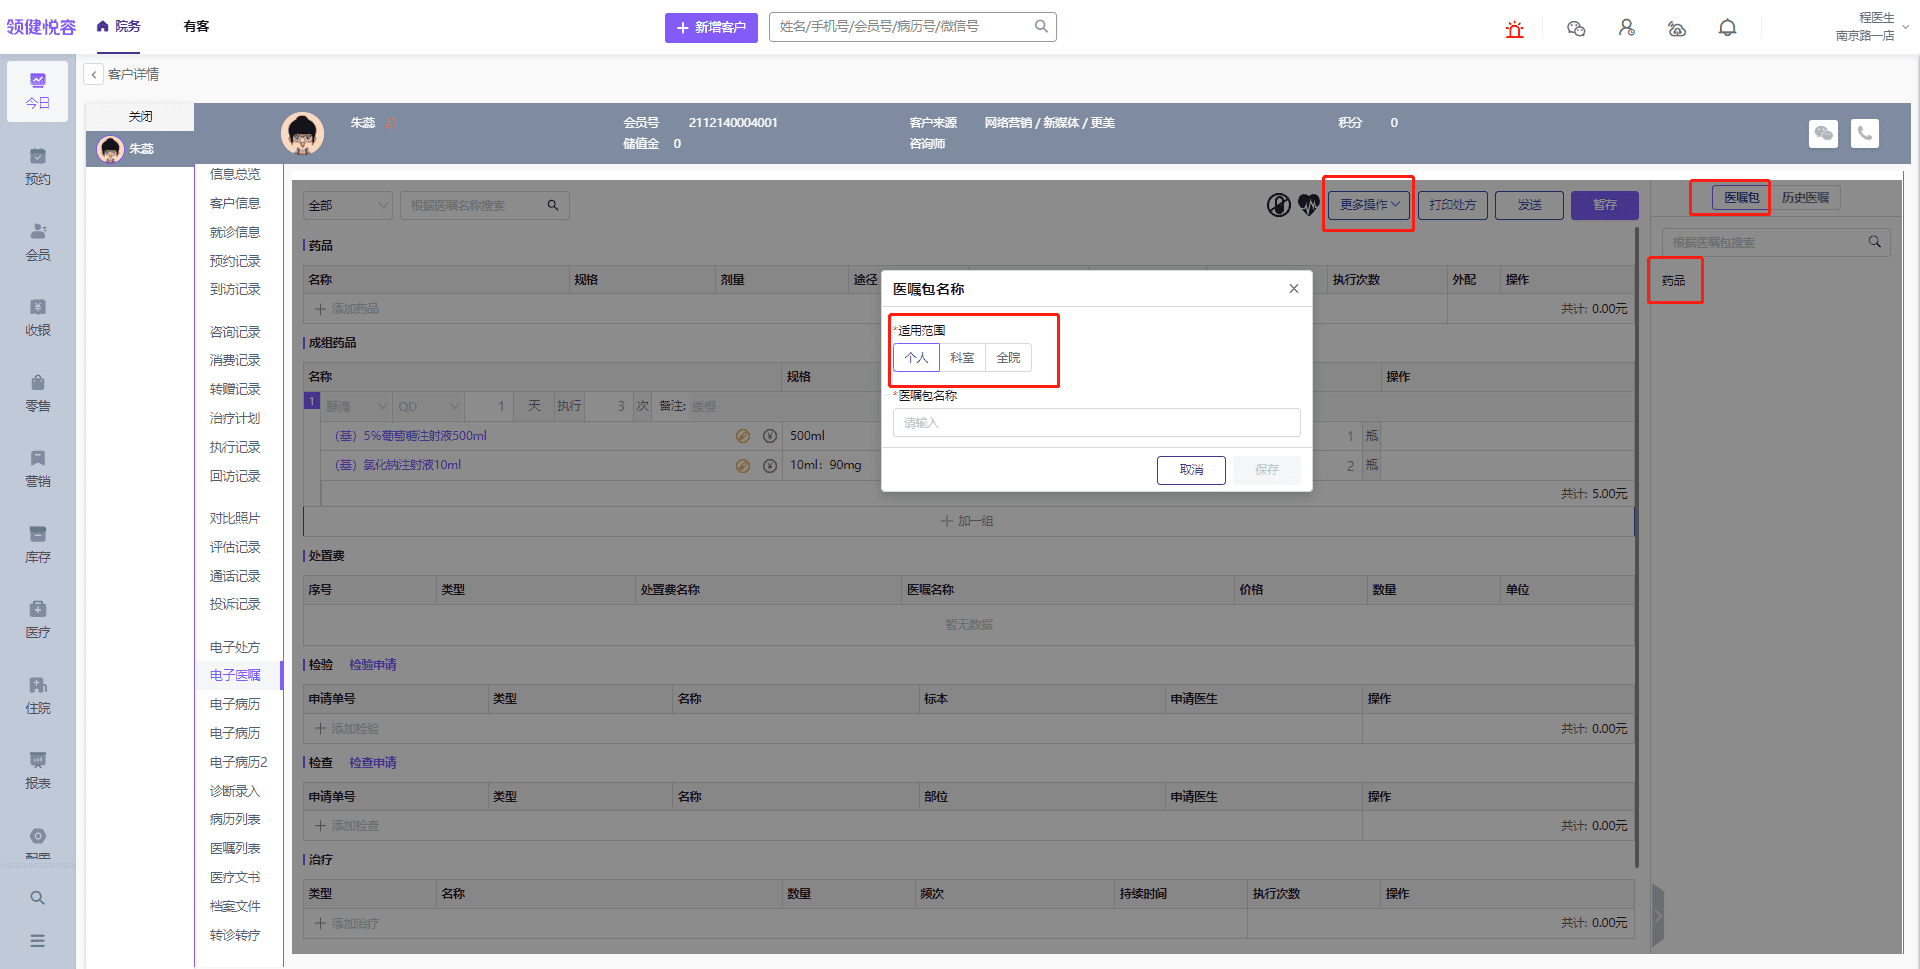Screen dimensions: 1920x969
Task: Select 全院 scope option
Action: click(x=1008, y=358)
